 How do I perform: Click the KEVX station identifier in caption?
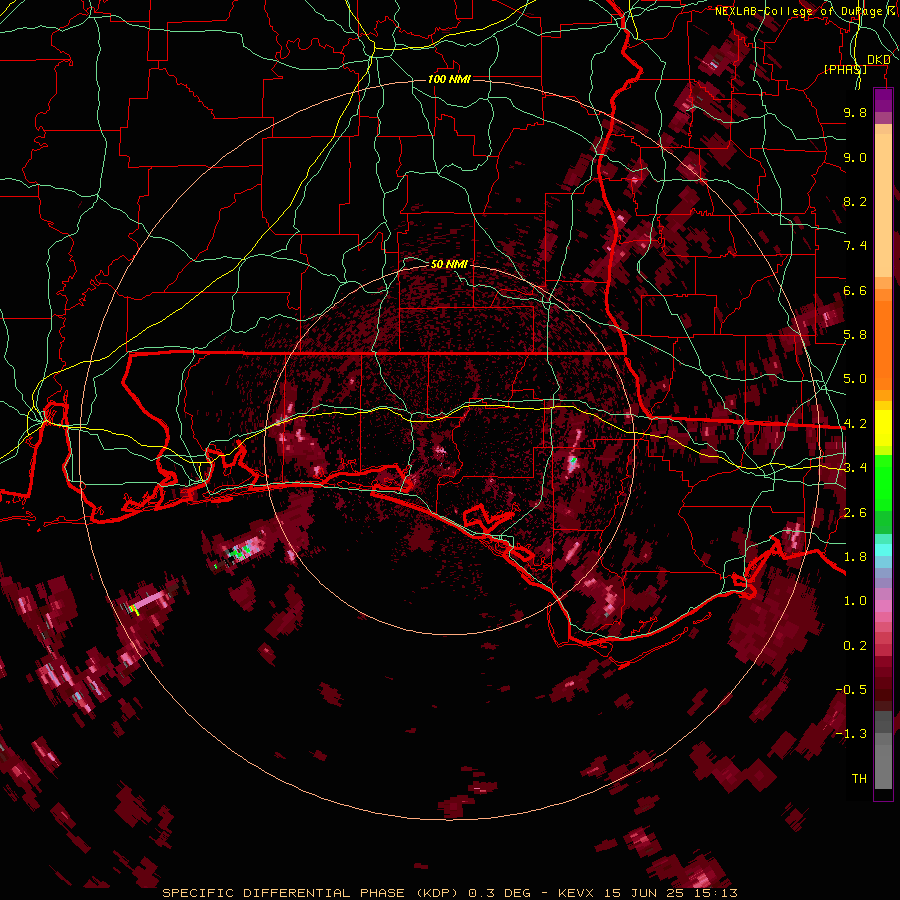(578, 893)
